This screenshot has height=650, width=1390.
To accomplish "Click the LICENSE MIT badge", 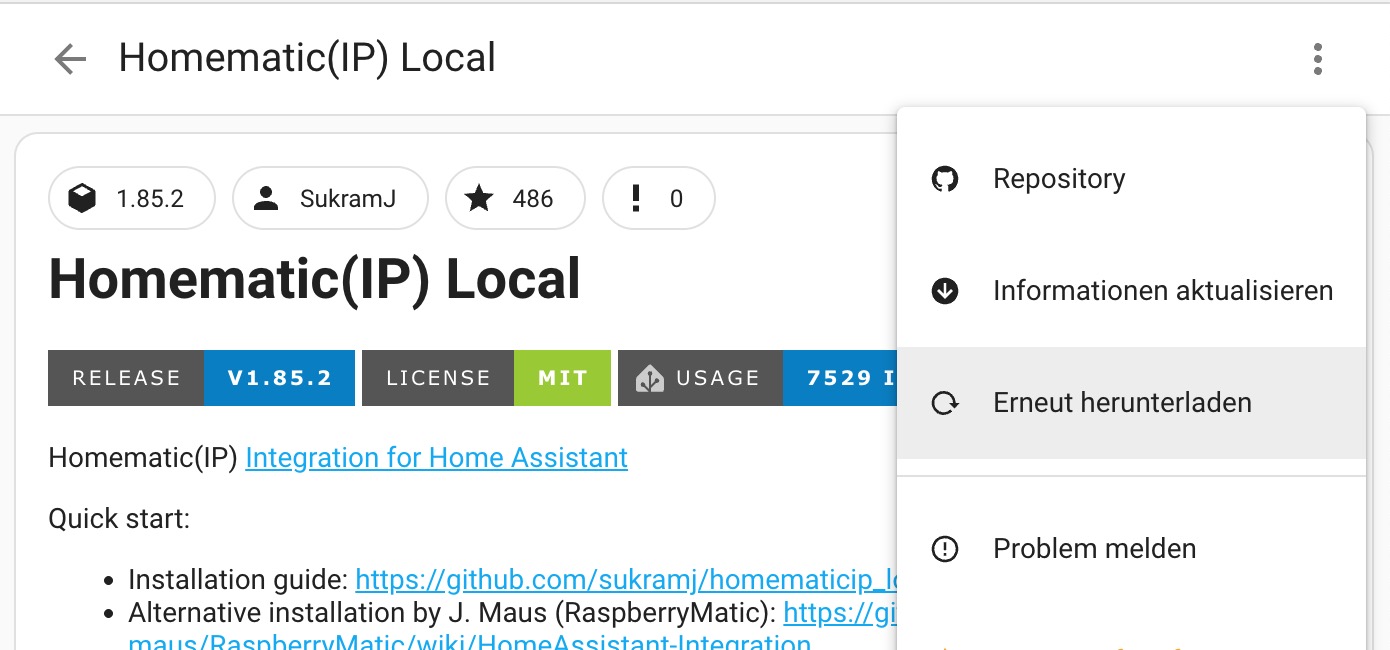I will [486, 378].
